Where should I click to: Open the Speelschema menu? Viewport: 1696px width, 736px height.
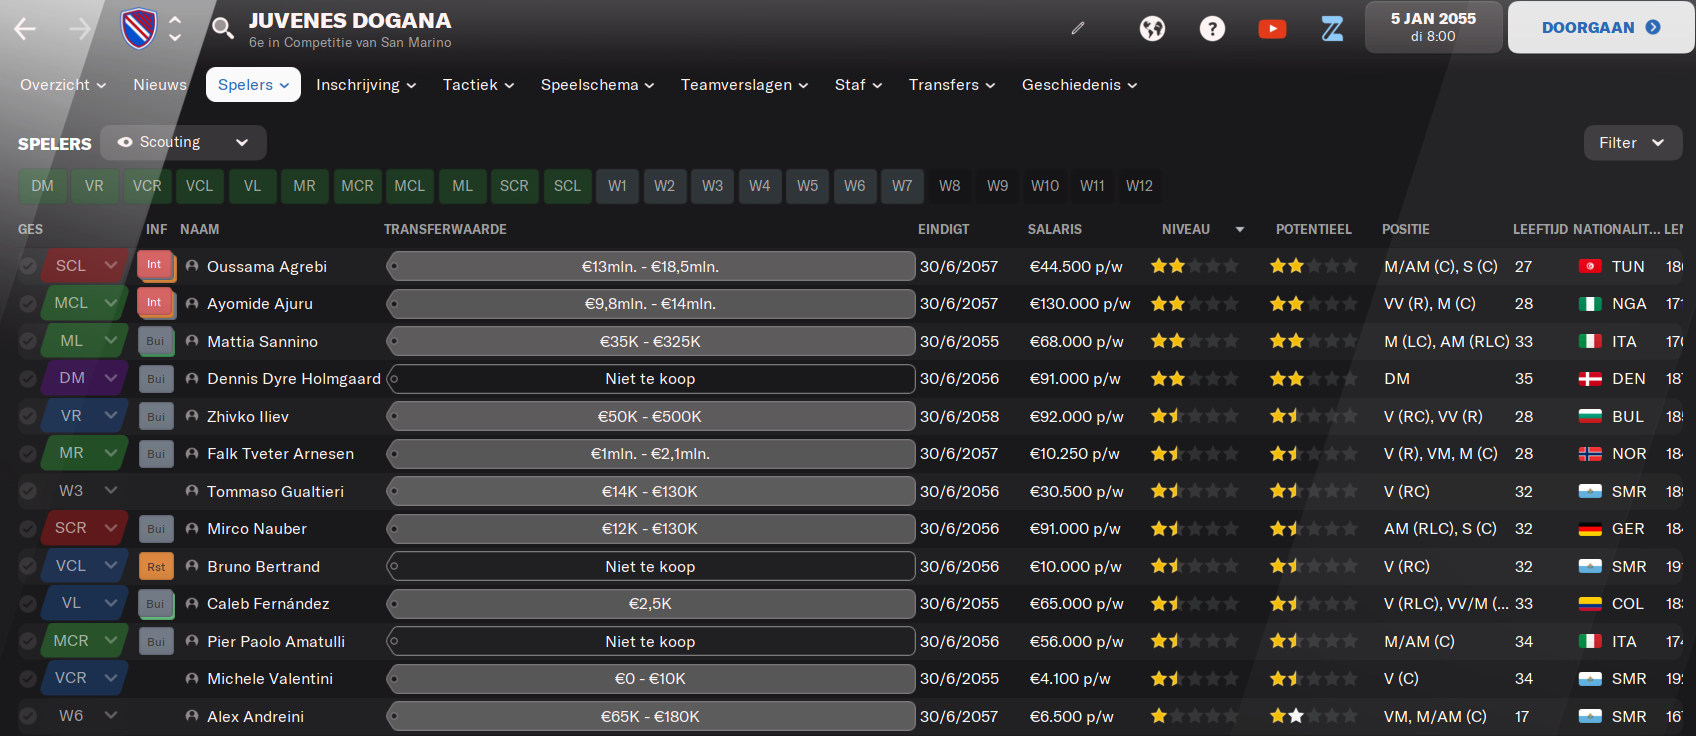click(597, 85)
